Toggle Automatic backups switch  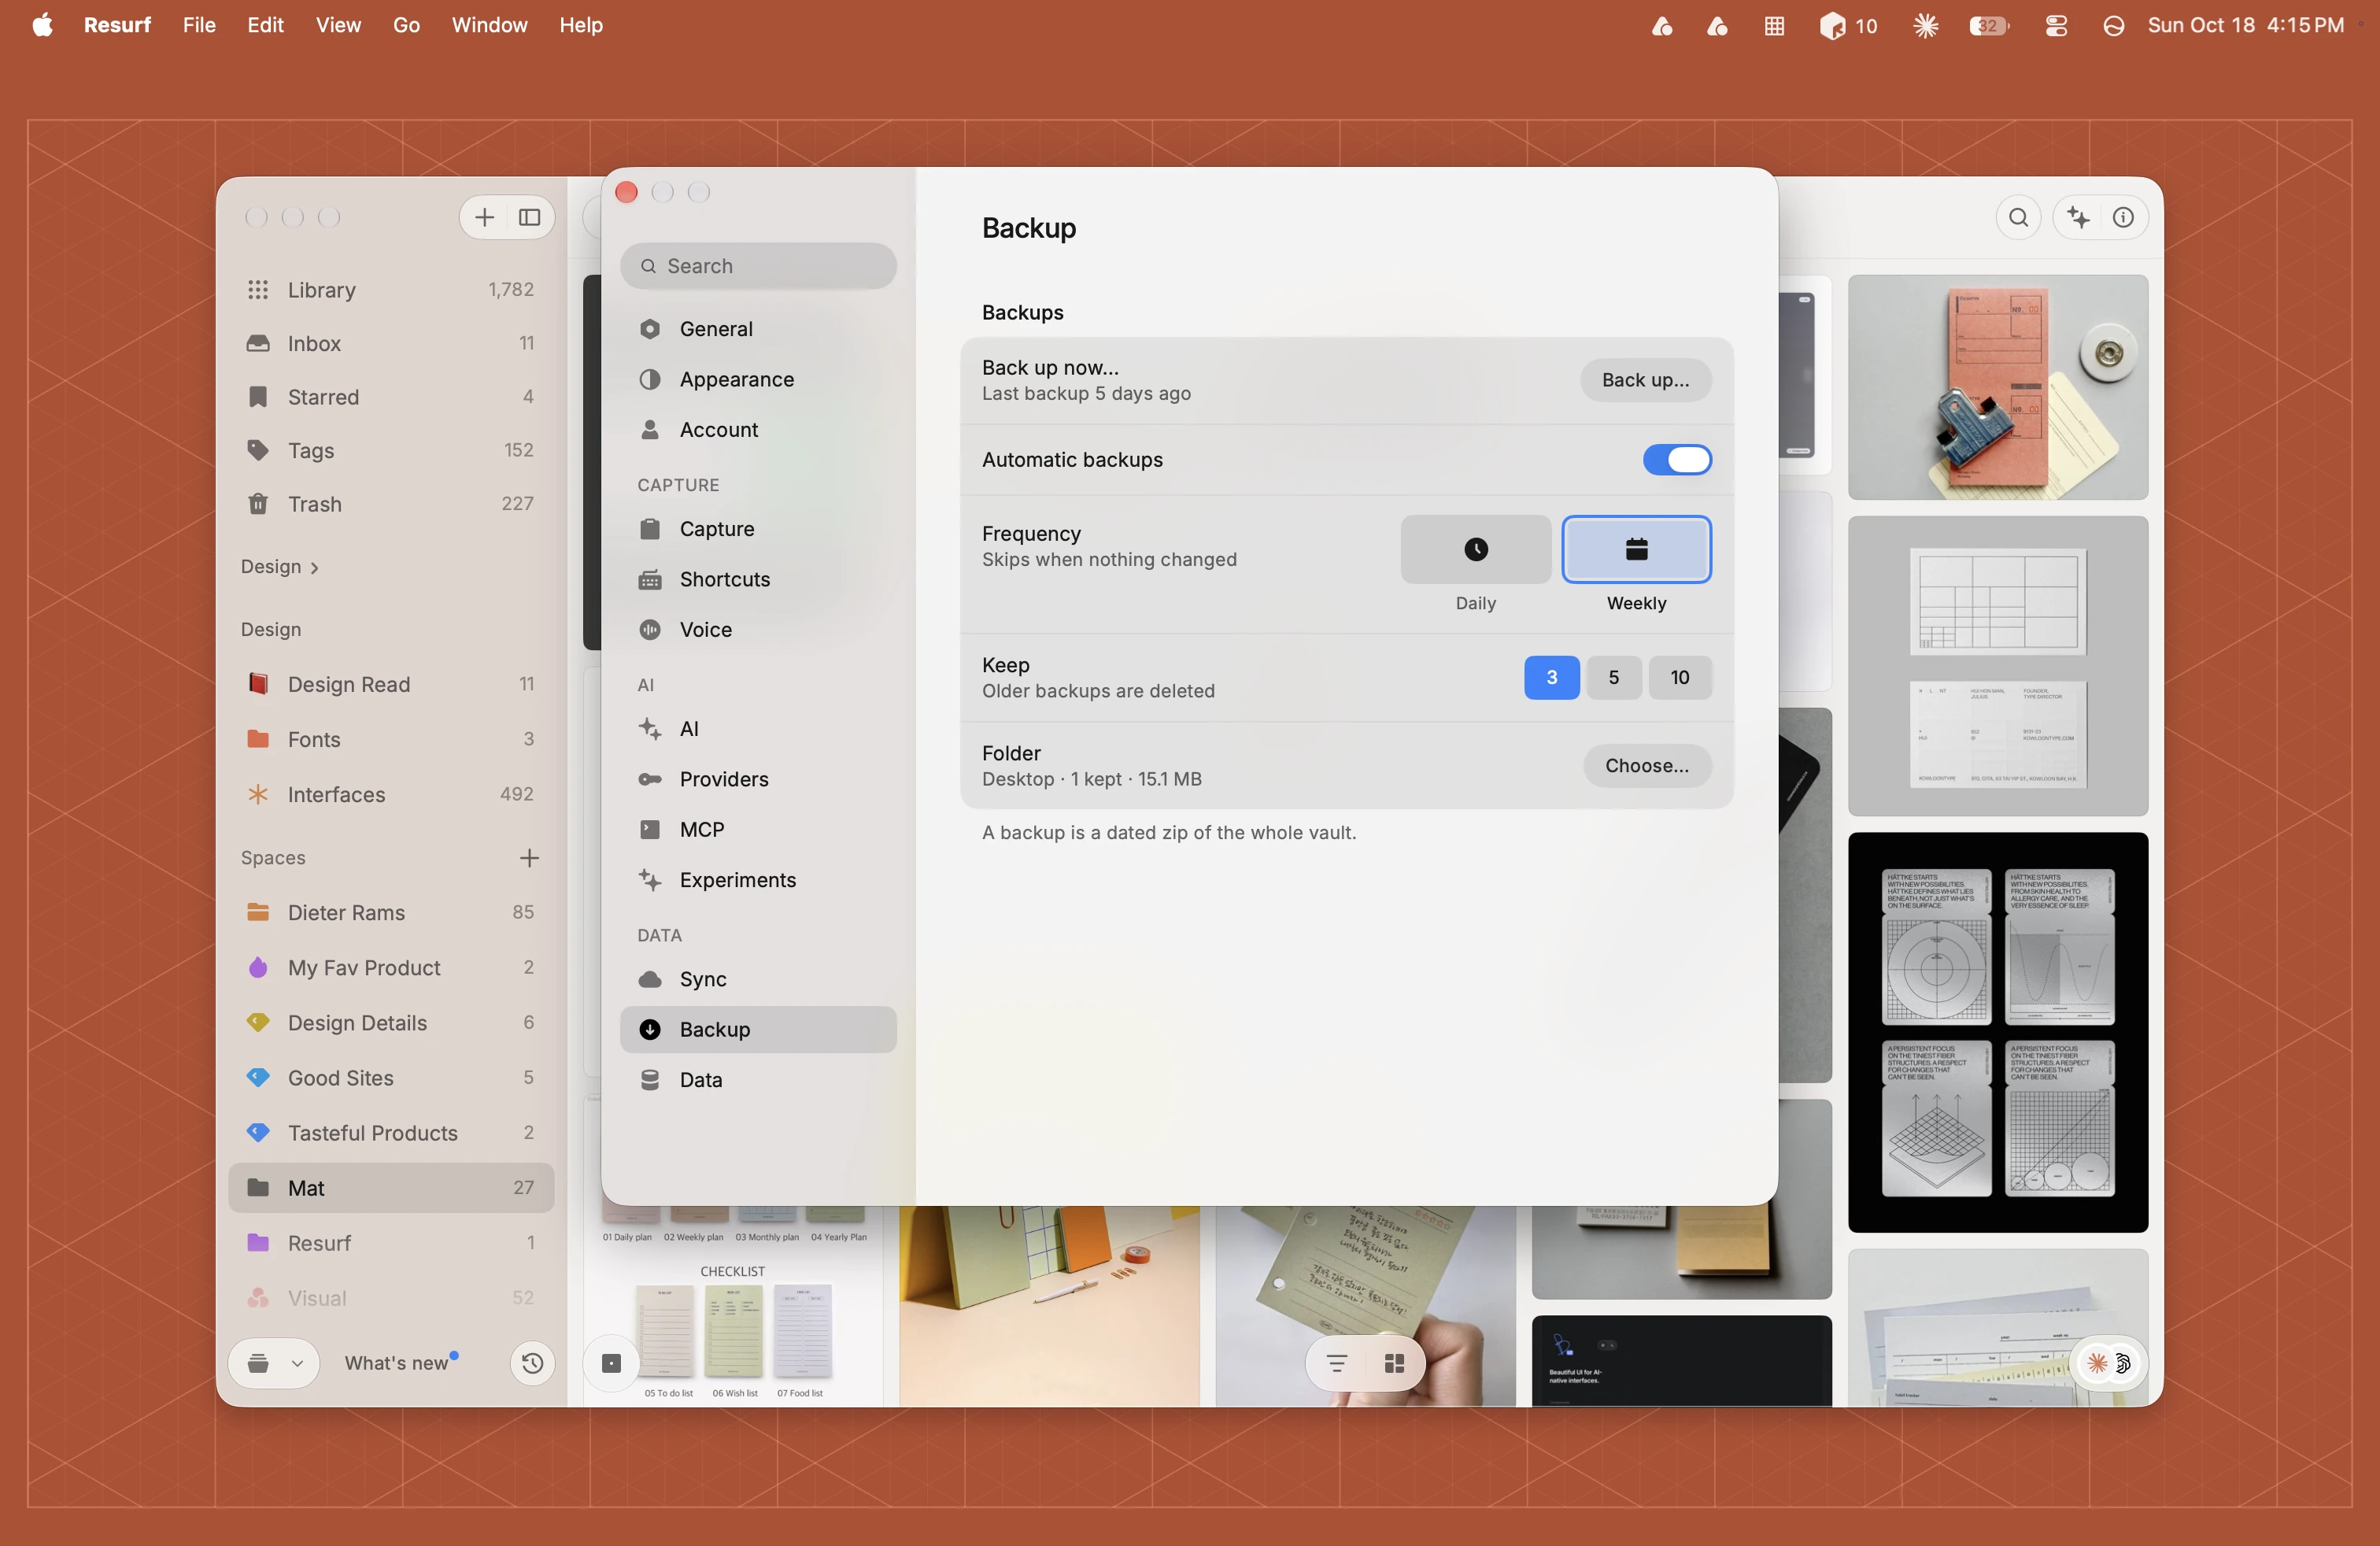(x=1677, y=460)
